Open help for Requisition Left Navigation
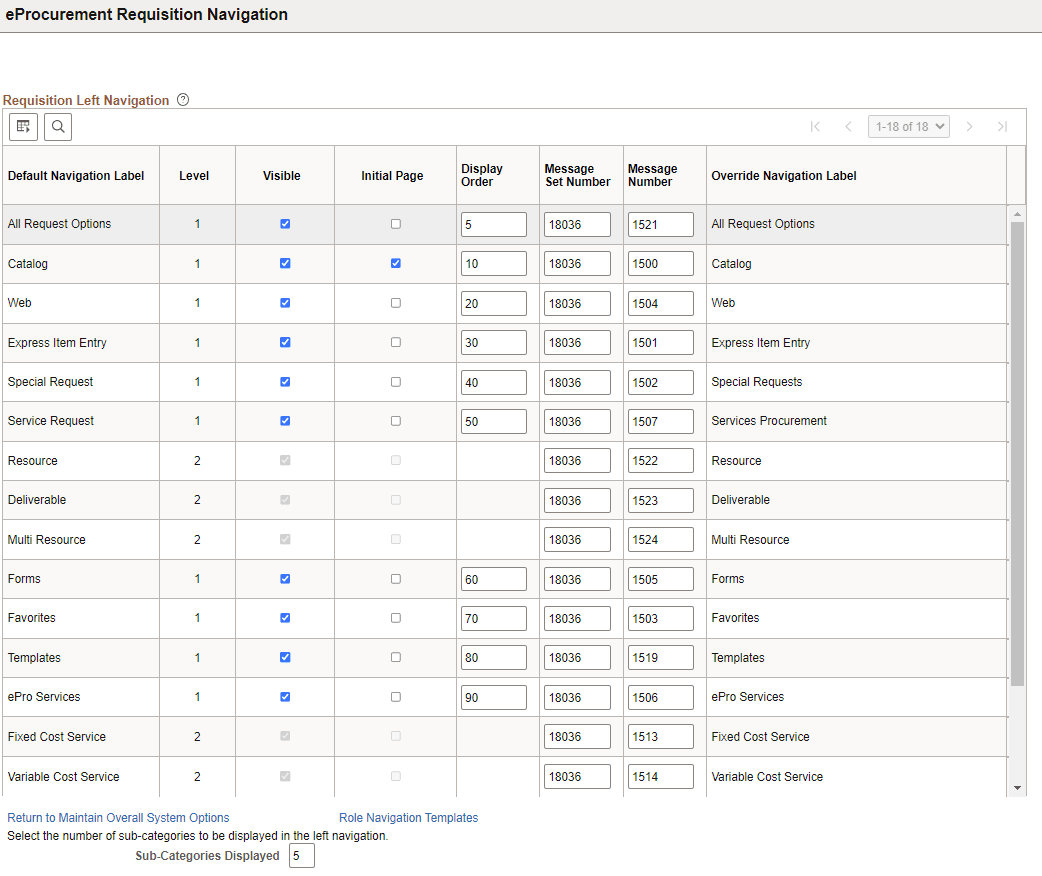 (182, 99)
